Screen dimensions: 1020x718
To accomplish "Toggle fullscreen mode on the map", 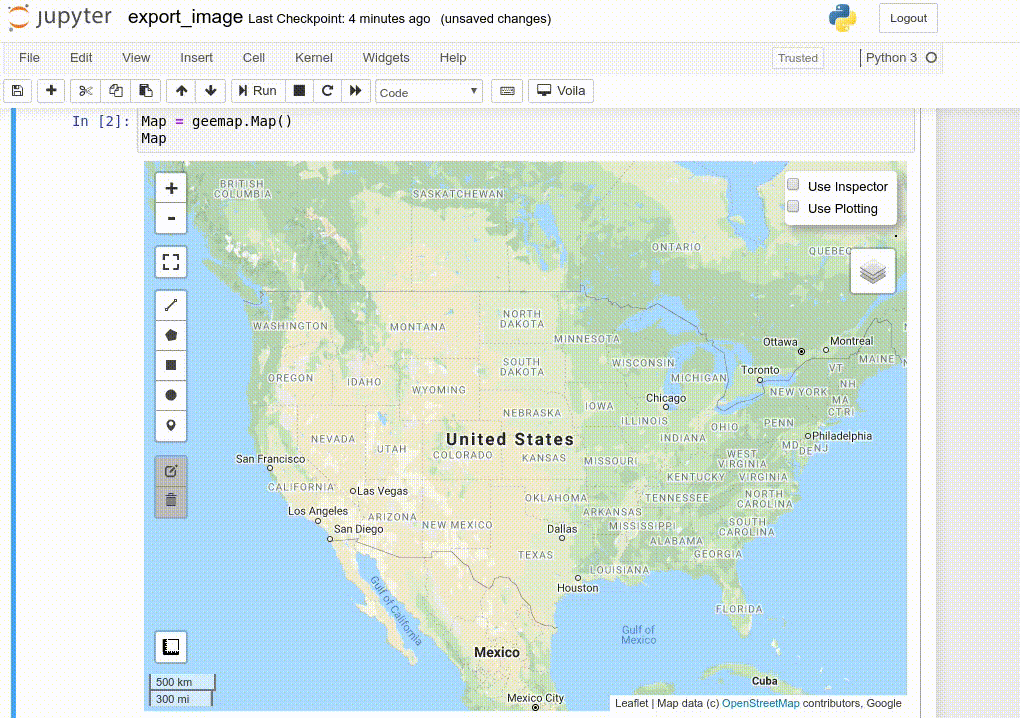I will coord(170,261).
